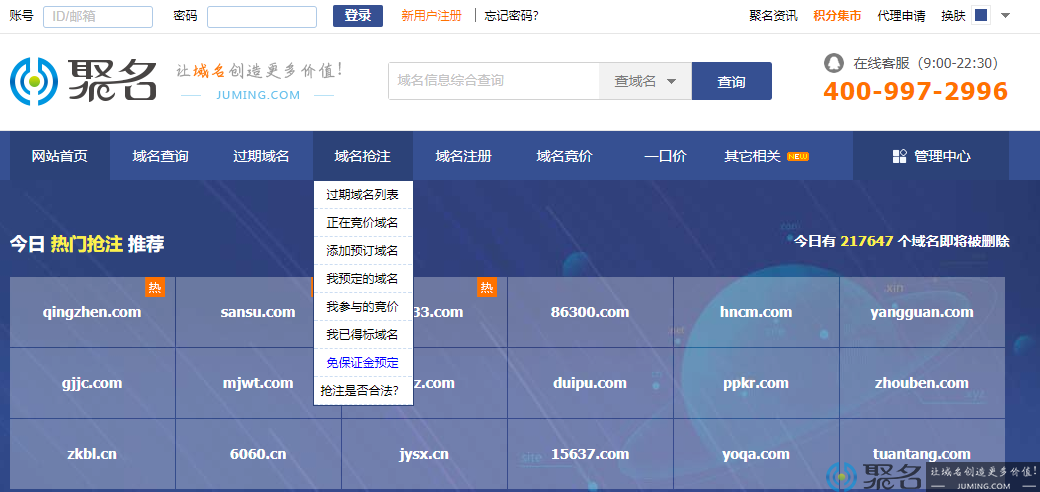Open the 域名抢注 navigation item

(363, 156)
